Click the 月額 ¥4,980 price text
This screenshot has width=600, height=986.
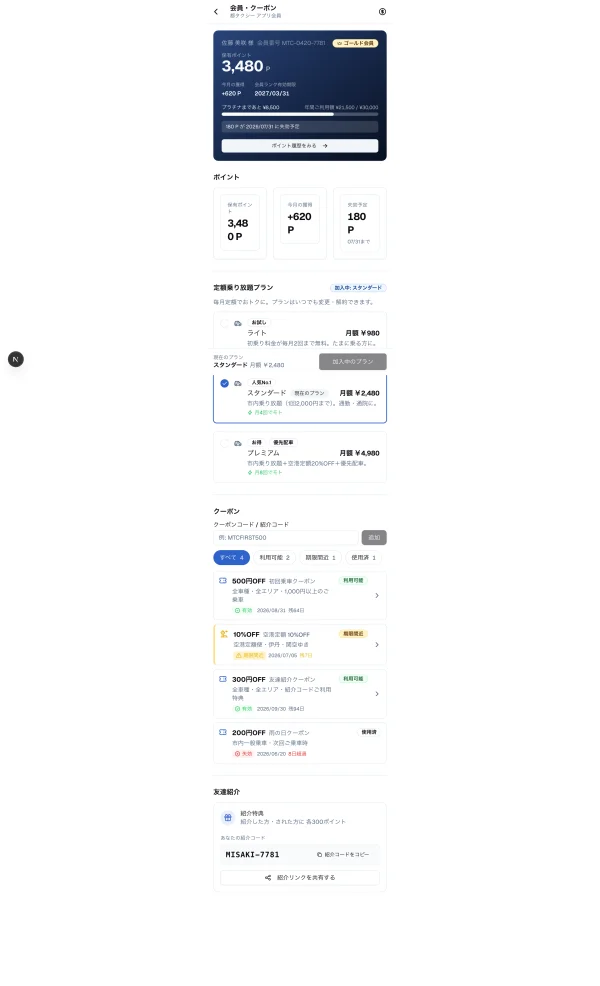click(x=360, y=453)
